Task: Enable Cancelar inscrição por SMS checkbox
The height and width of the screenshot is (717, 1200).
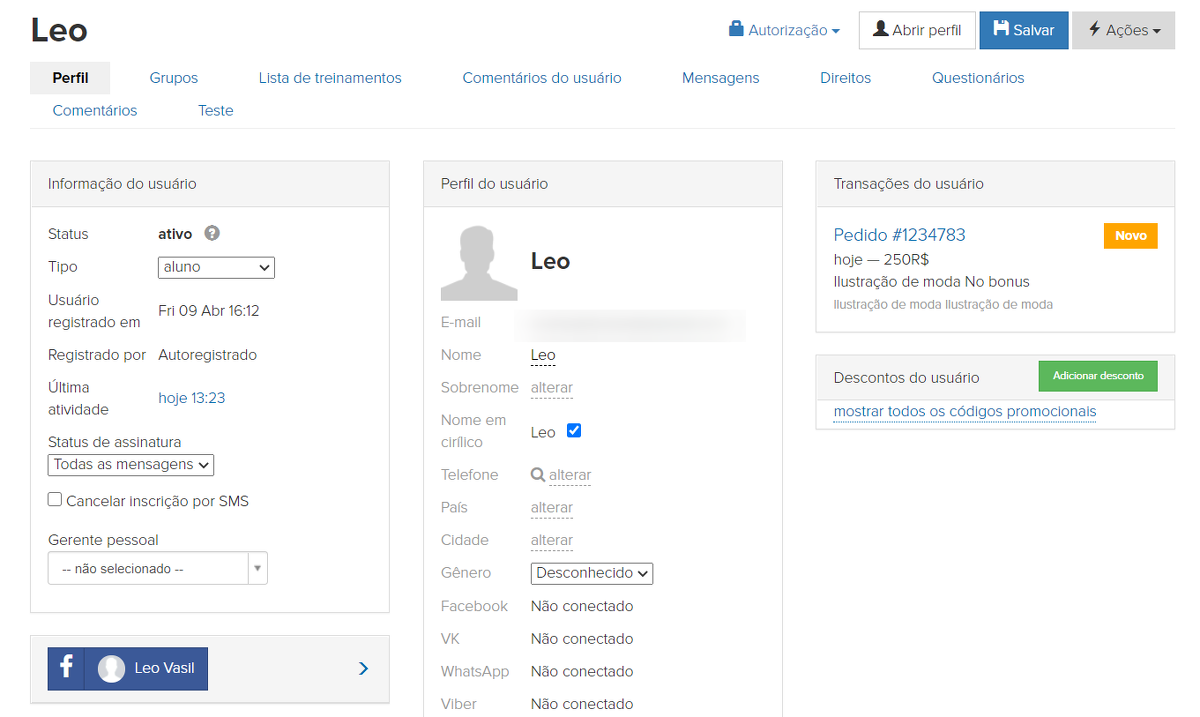Action: click(x=55, y=500)
